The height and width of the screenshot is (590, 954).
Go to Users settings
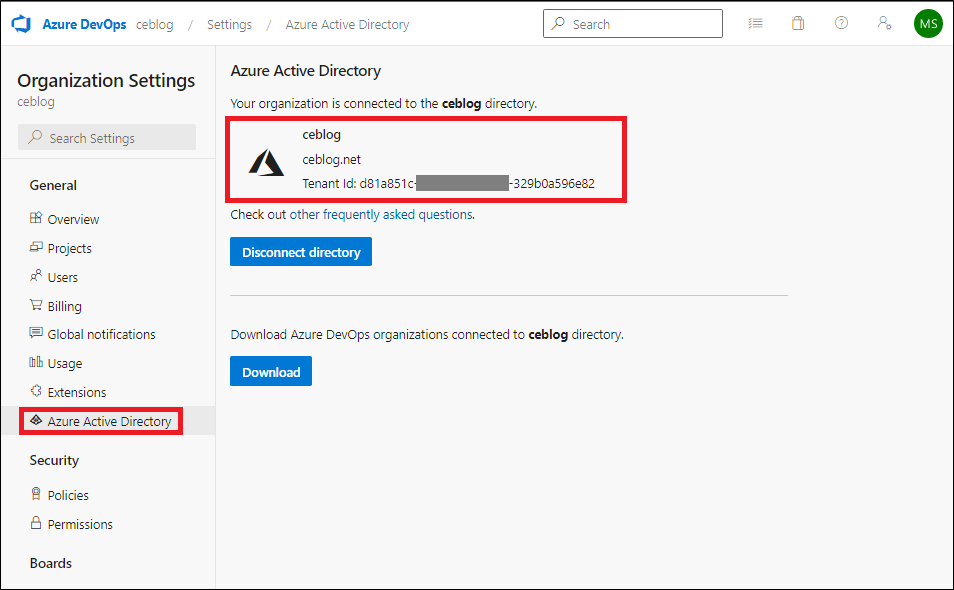click(63, 277)
